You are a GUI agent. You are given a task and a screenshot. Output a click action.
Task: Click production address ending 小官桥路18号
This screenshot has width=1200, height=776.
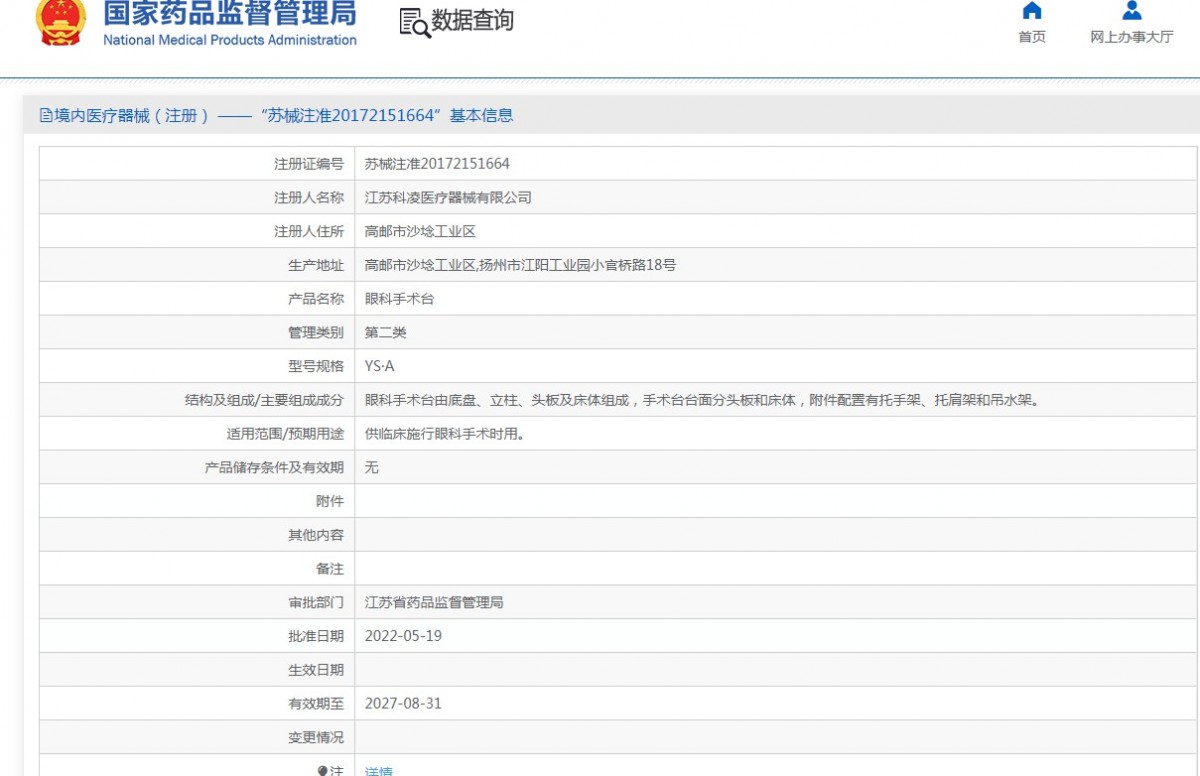coord(520,265)
